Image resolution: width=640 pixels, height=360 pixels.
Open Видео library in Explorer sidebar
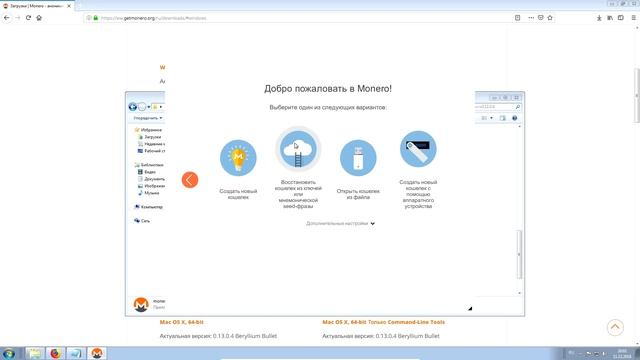coord(147,172)
